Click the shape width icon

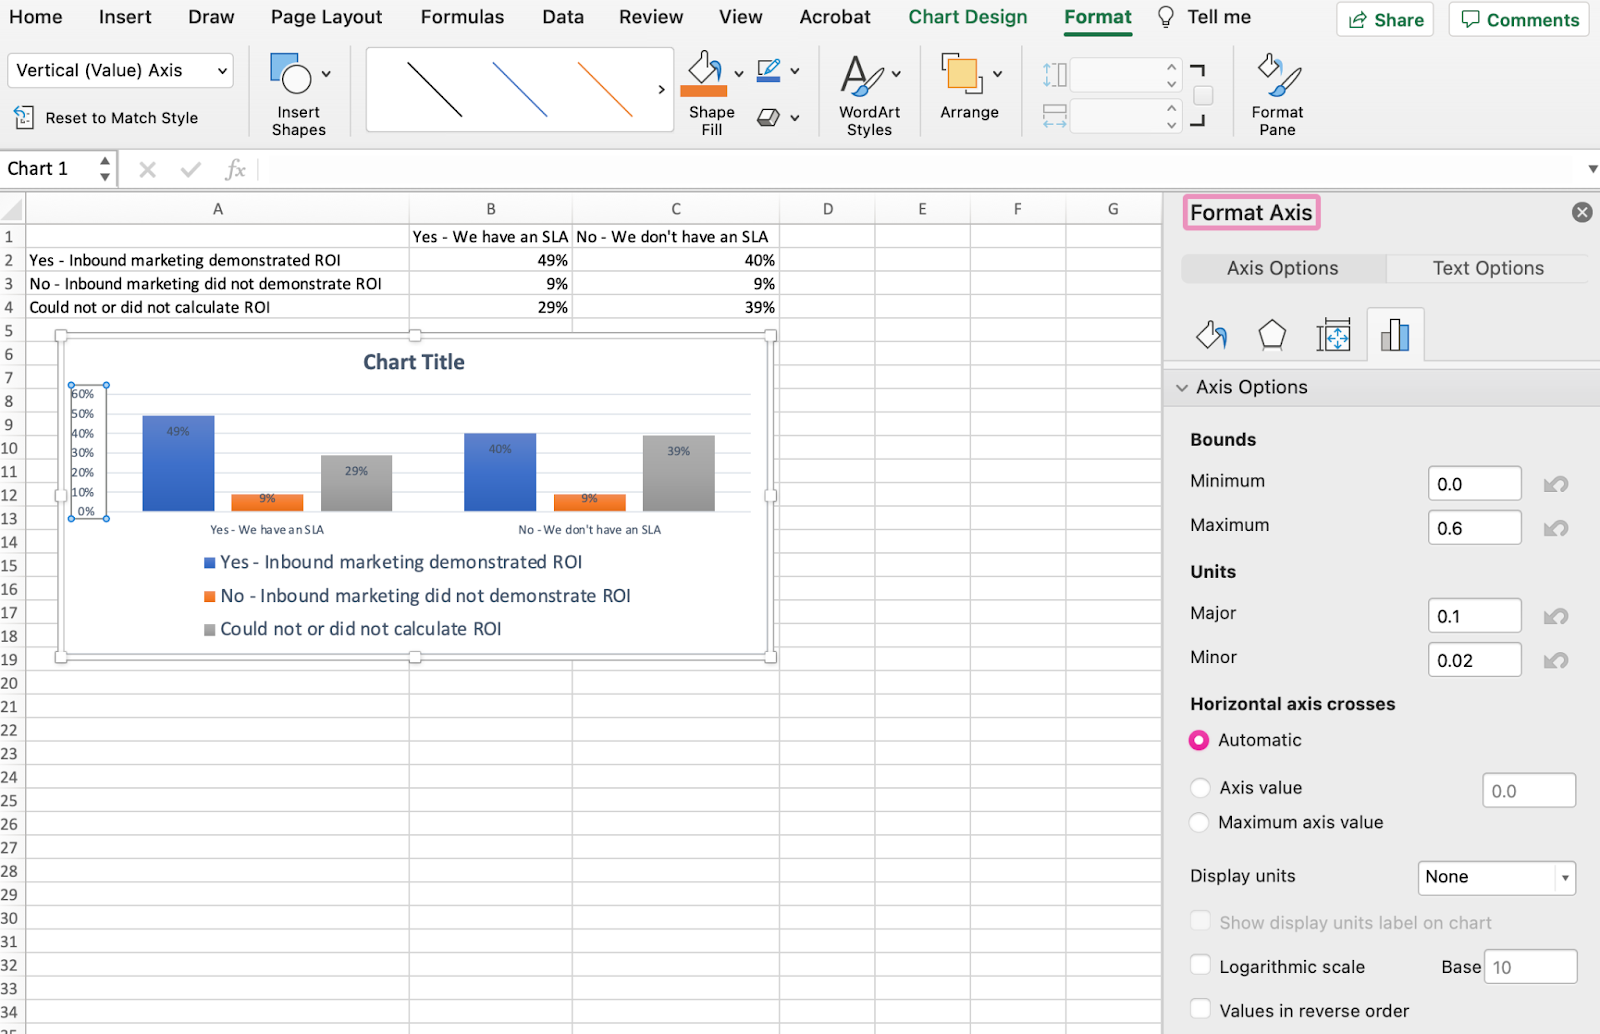pyautogui.click(x=1055, y=117)
